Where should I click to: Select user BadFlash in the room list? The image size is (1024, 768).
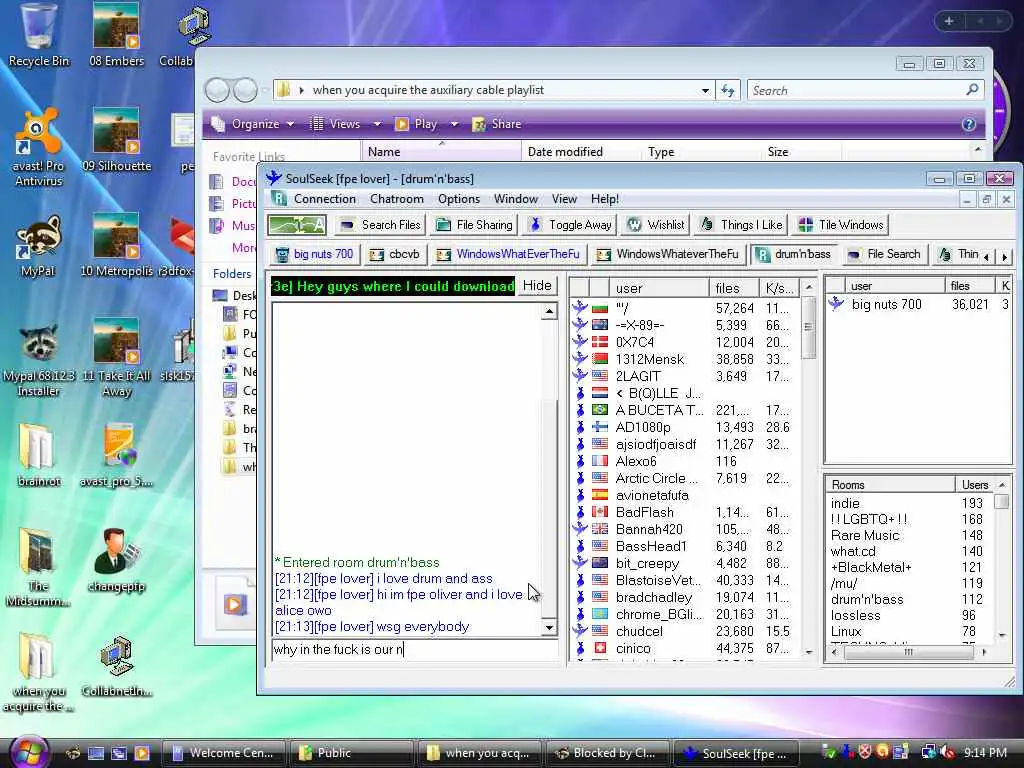pyautogui.click(x=685, y=512)
